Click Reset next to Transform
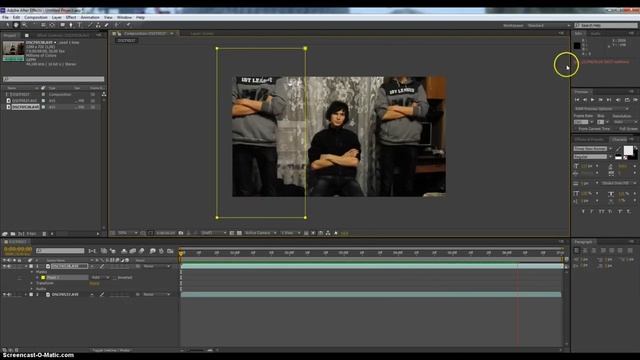The width and height of the screenshot is (640, 360). click(94, 283)
